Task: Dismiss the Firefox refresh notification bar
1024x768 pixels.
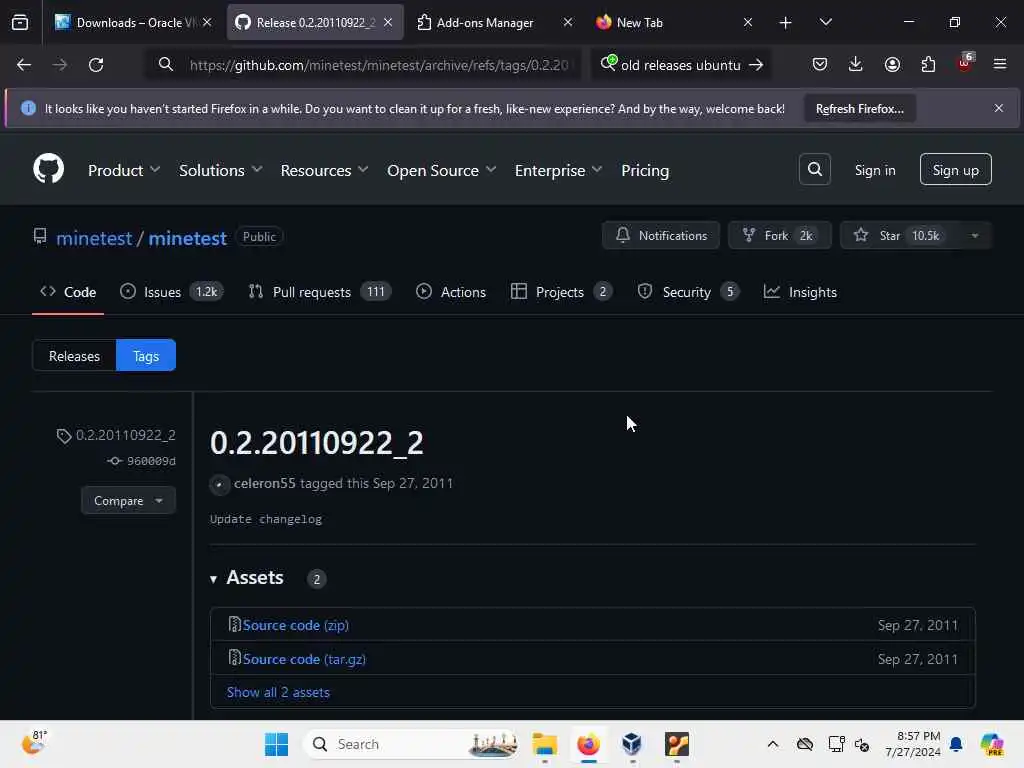Action: coord(999,108)
